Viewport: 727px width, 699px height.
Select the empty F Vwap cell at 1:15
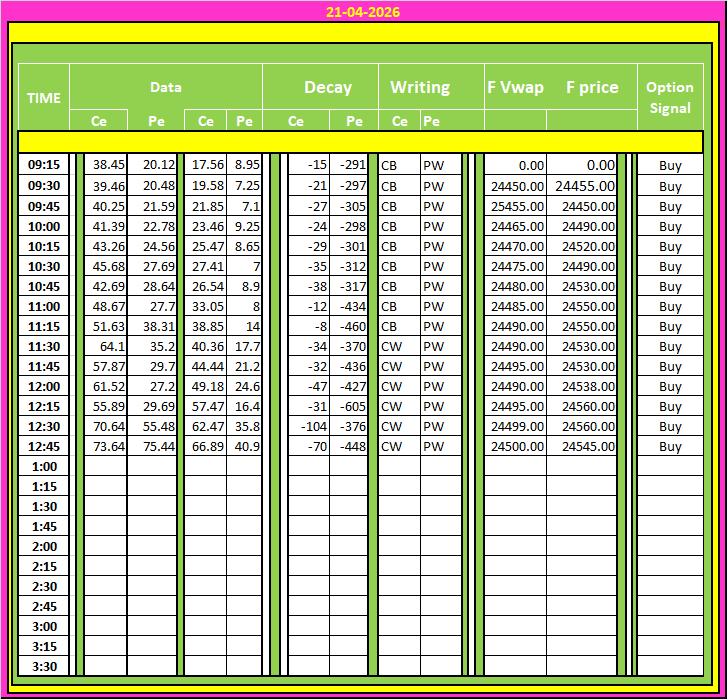point(515,486)
